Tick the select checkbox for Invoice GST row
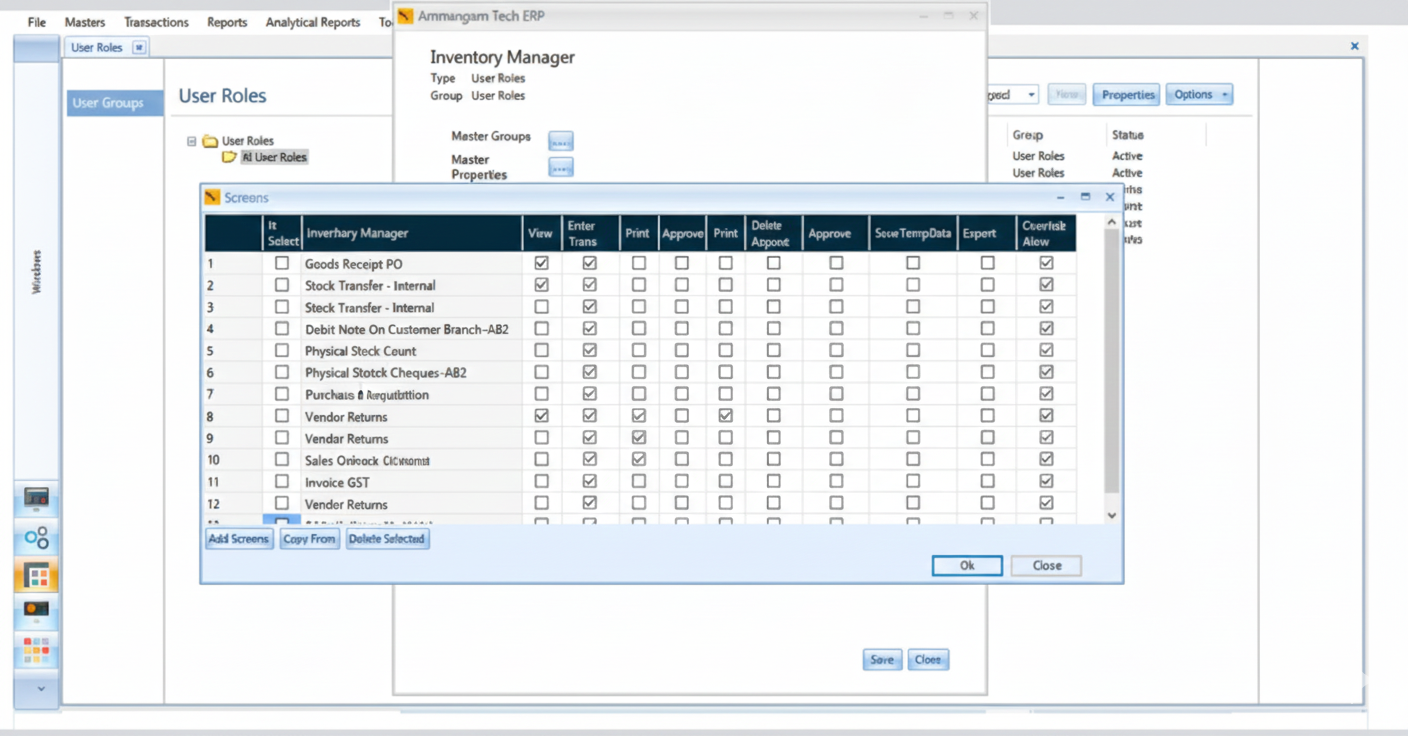The height and width of the screenshot is (736, 1408). pos(282,482)
